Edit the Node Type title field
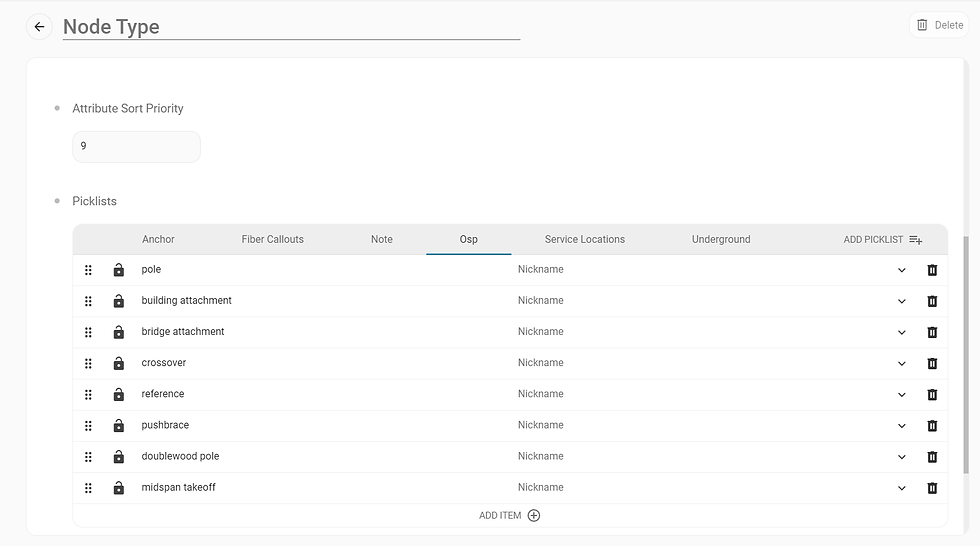 (291, 27)
